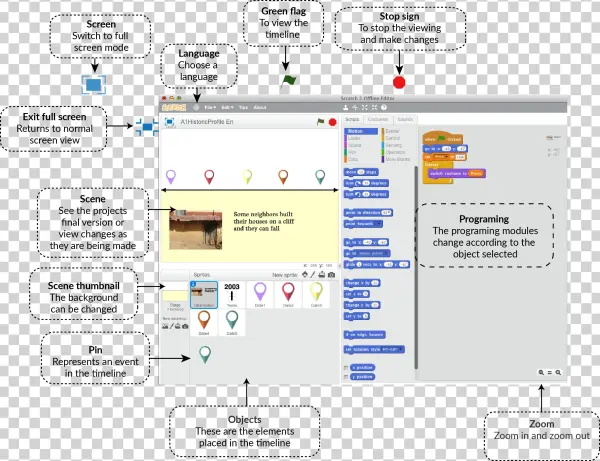This screenshot has height=461, width=600.
Task: Open the globe language chooser
Action: tap(198, 107)
